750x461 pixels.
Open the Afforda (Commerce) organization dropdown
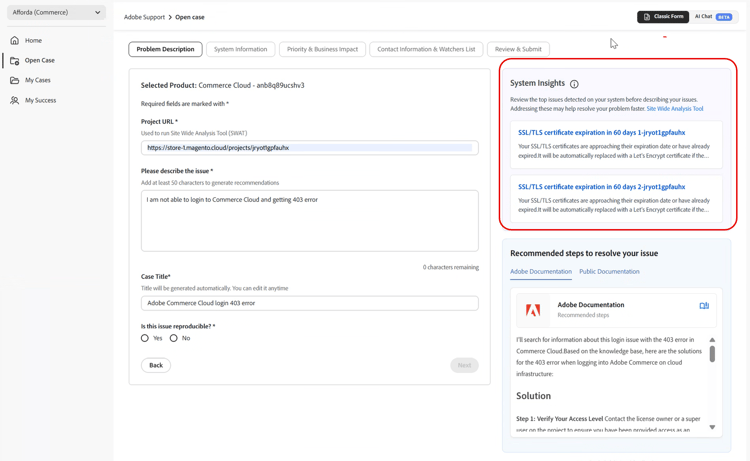[56, 12]
